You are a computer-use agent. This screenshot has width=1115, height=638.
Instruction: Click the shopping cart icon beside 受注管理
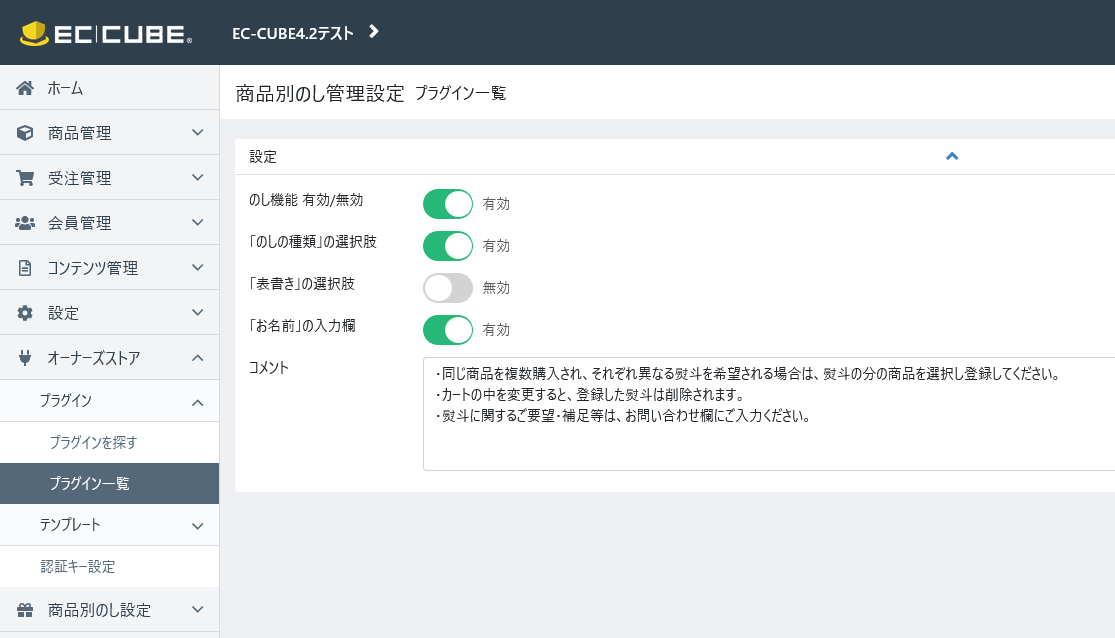pyautogui.click(x=25, y=178)
